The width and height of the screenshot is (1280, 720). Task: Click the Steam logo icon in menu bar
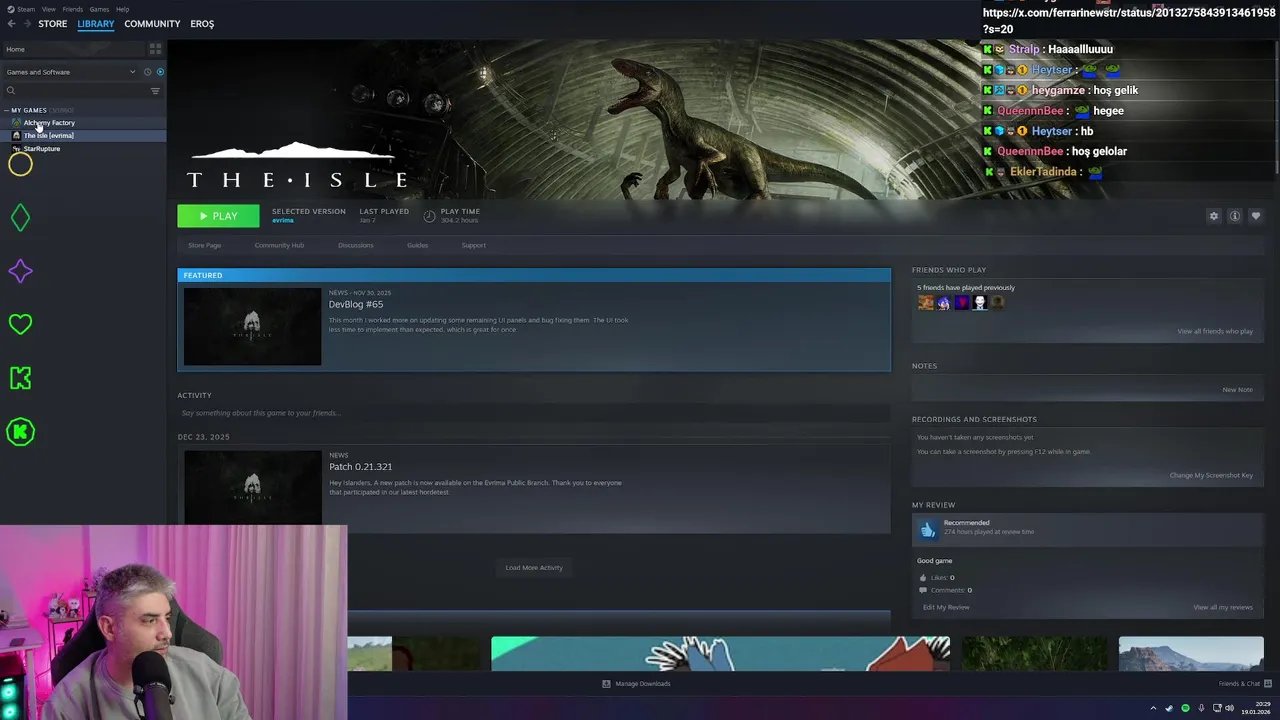coord(10,9)
